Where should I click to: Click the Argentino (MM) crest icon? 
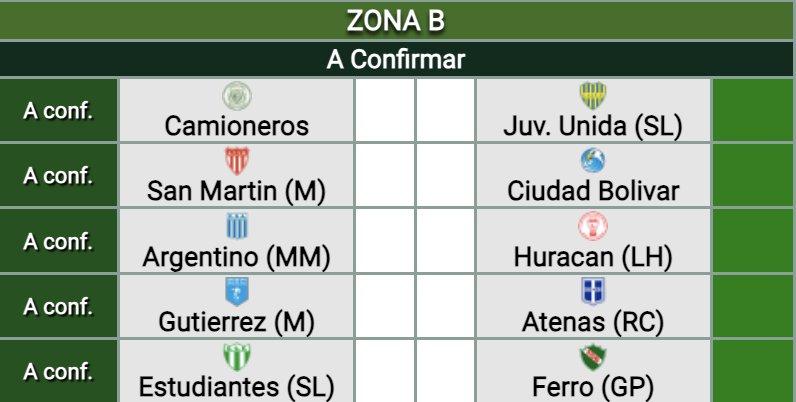237,226
